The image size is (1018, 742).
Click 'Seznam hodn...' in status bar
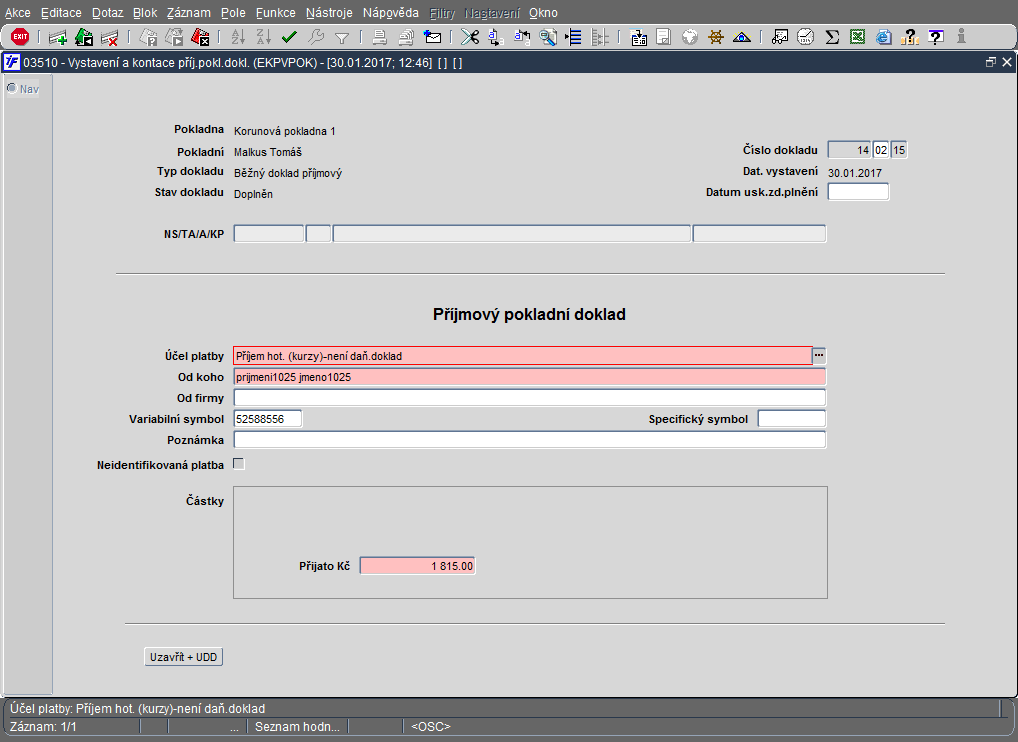point(297,726)
